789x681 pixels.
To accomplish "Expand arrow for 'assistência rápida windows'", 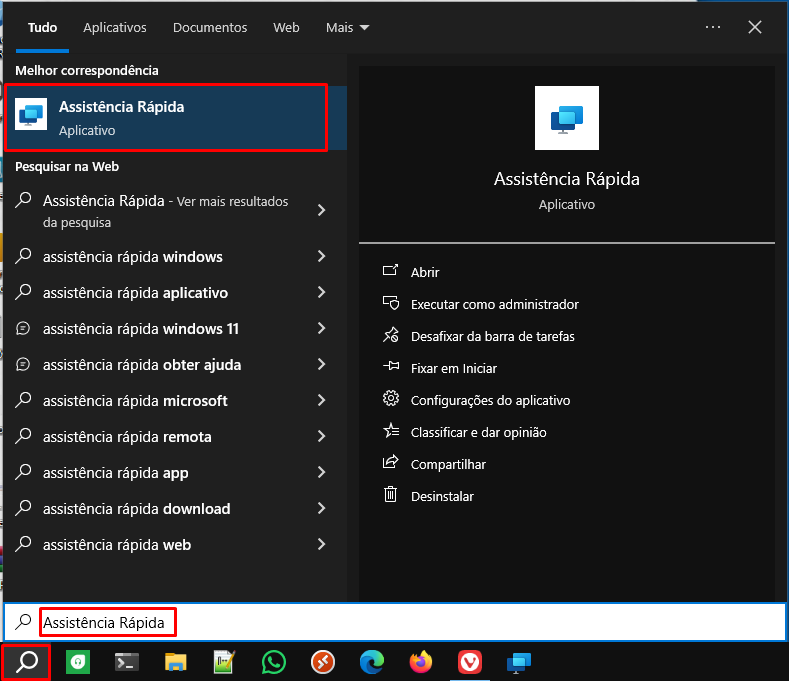I will pyautogui.click(x=322, y=256).
